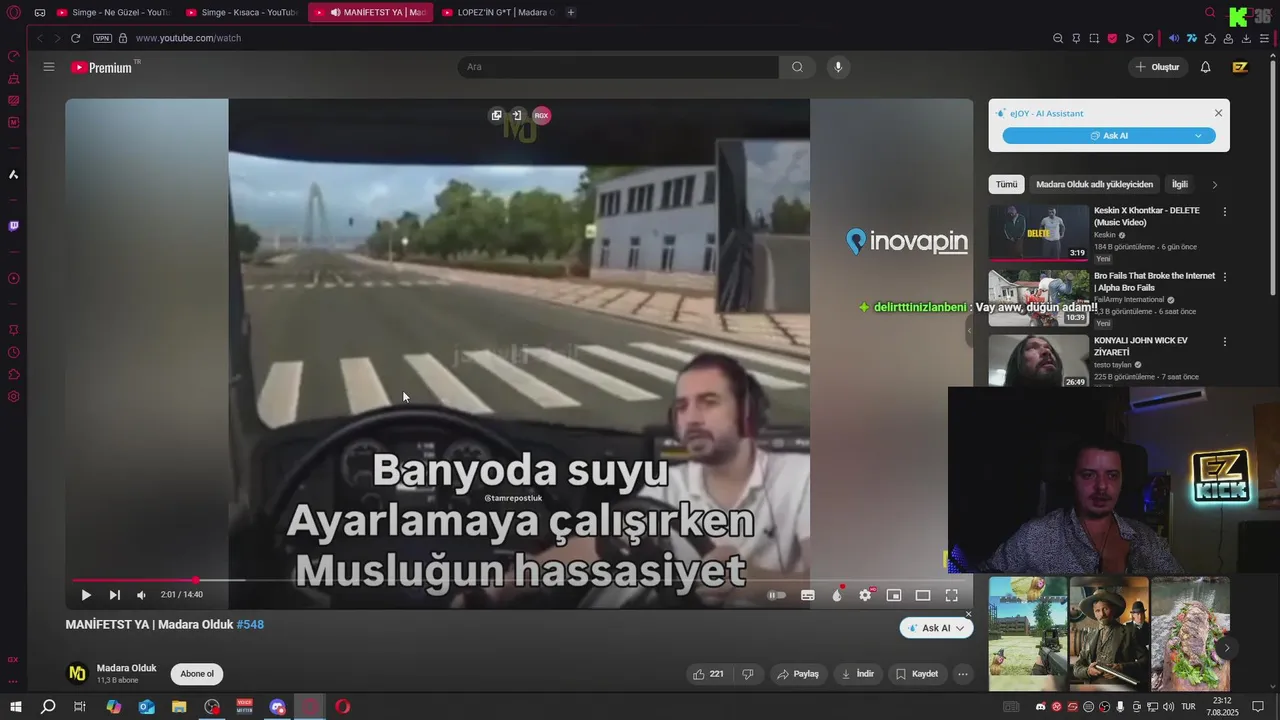Share the video with Paylaş
1280x720 pixels.
pos(797,674)
